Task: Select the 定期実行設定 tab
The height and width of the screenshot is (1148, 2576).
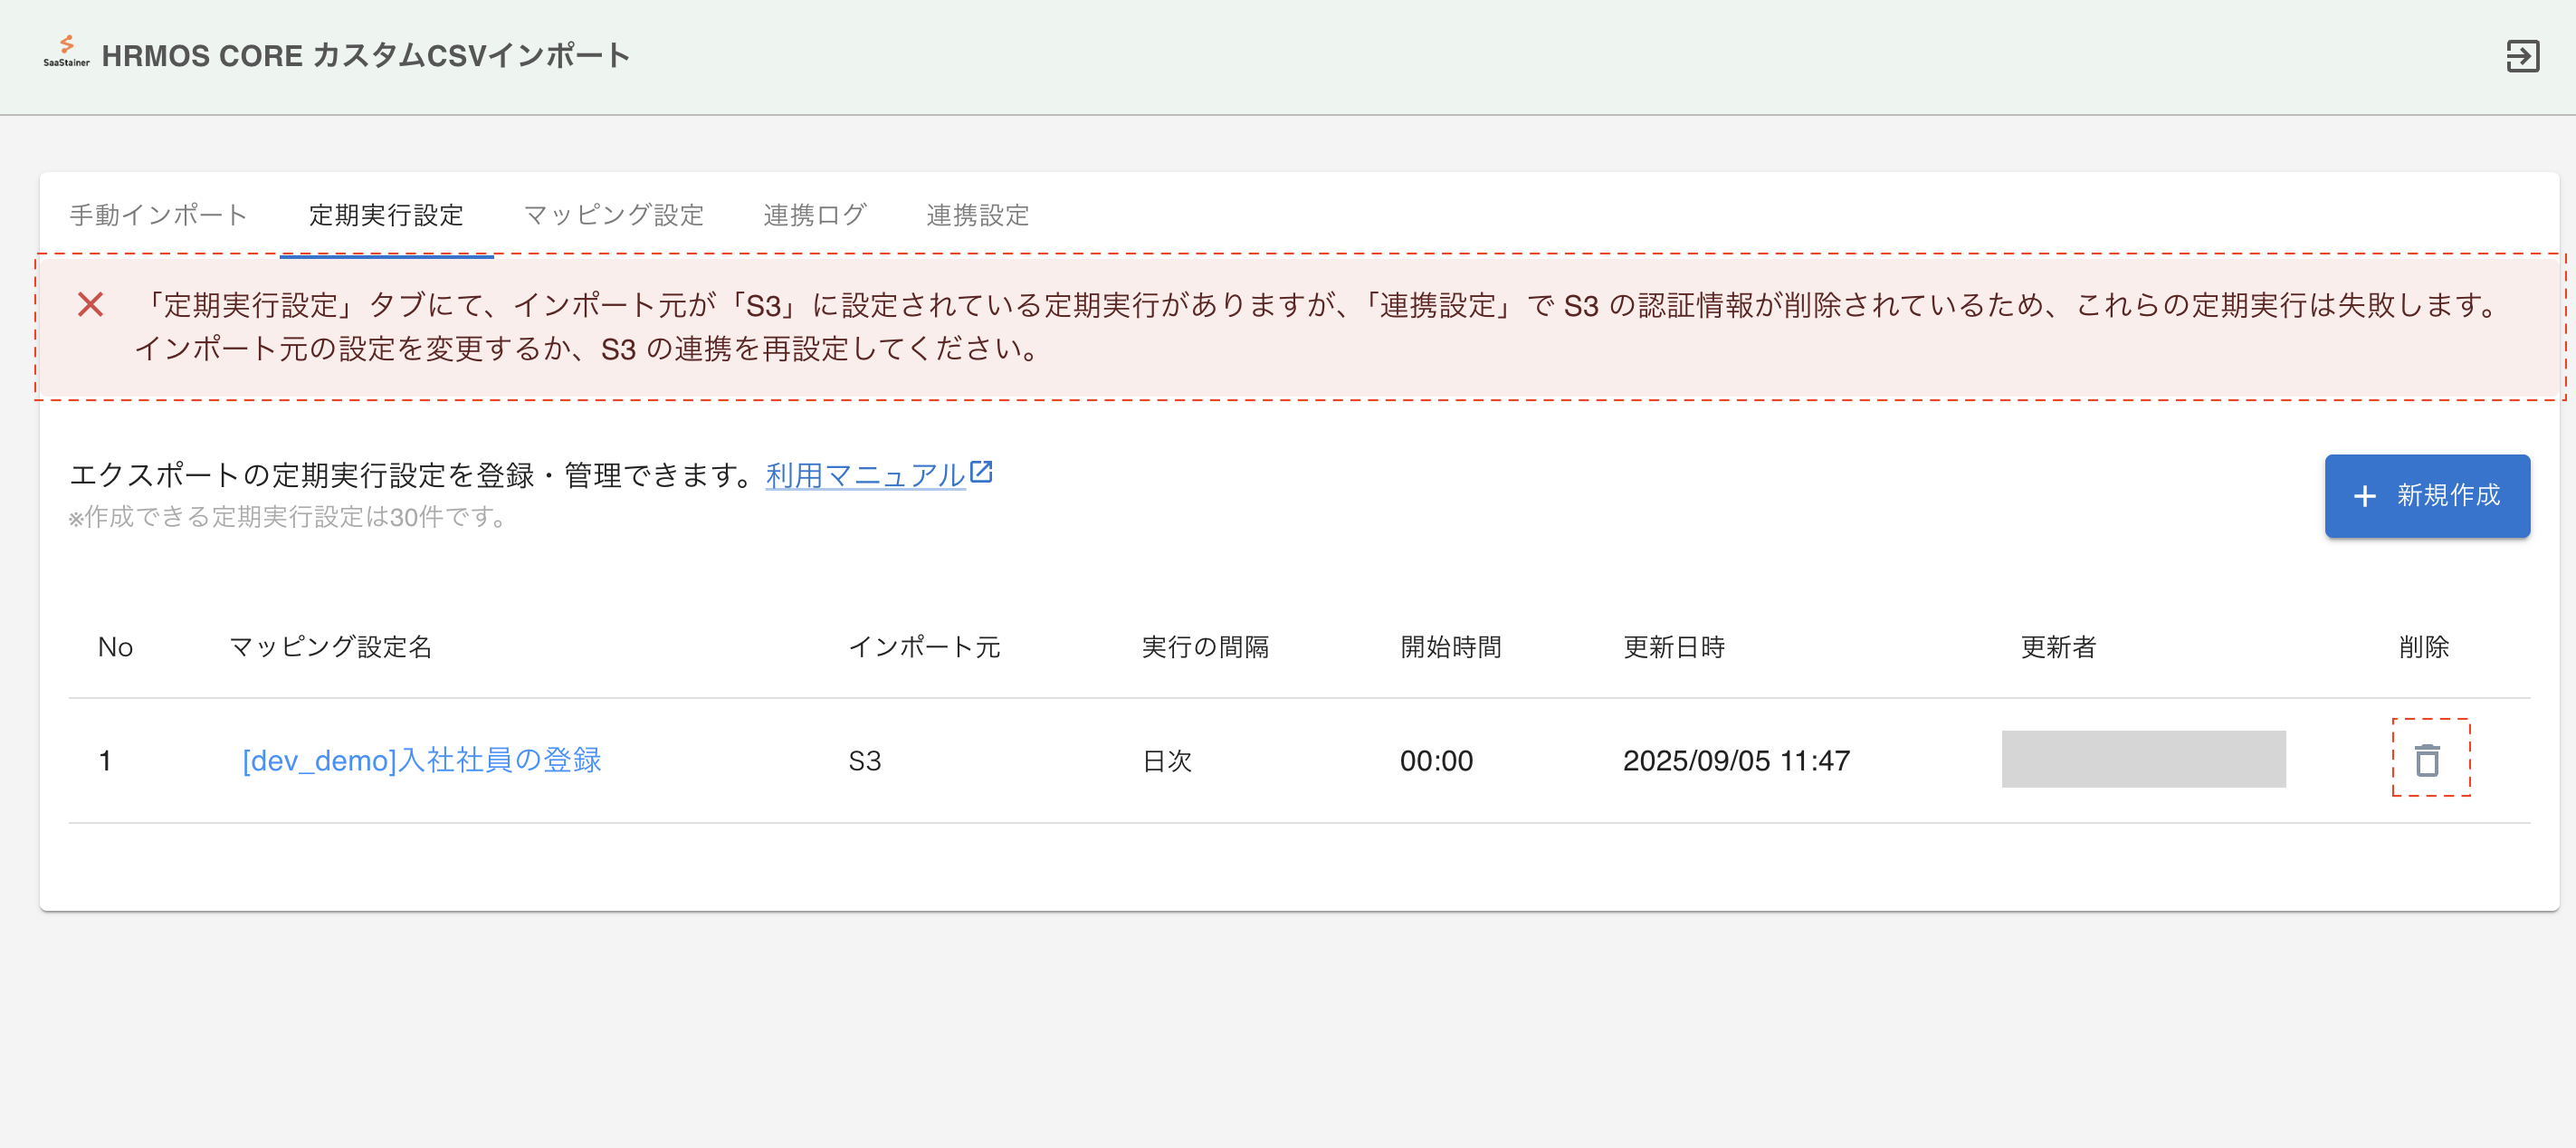Action: pyautogui.click(x=386, y=215)
